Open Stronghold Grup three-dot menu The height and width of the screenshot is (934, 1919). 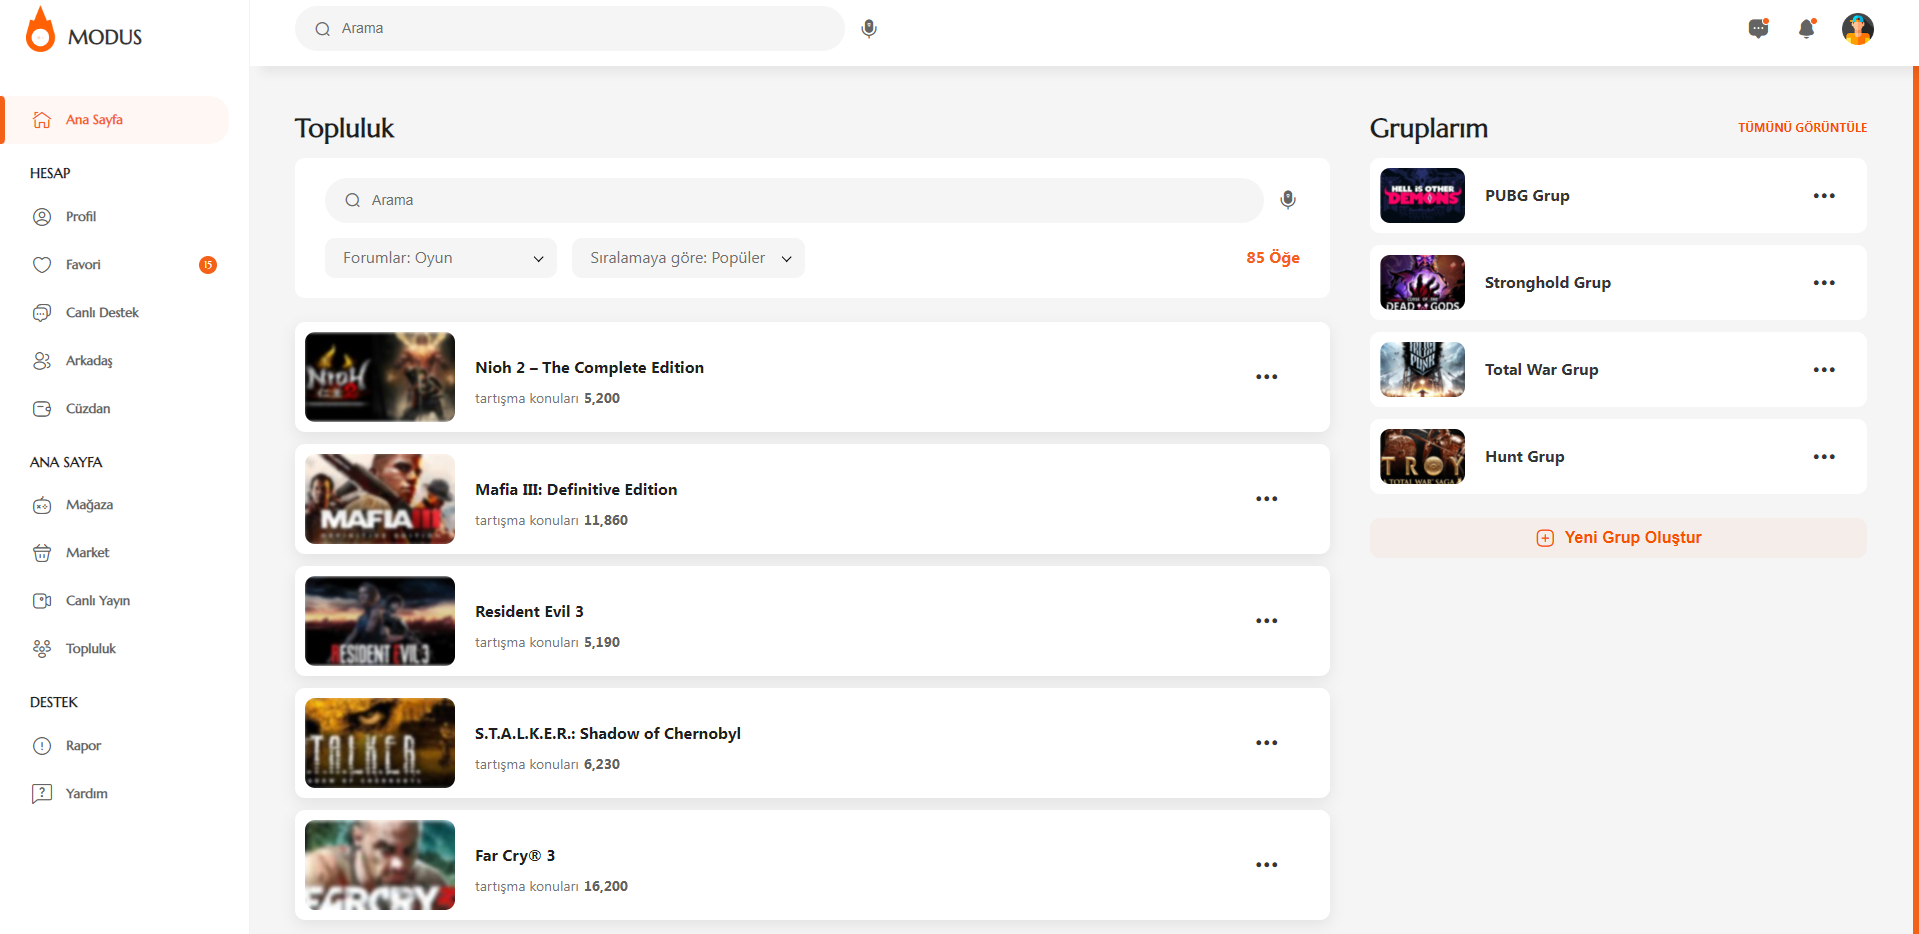(1824, 283)
